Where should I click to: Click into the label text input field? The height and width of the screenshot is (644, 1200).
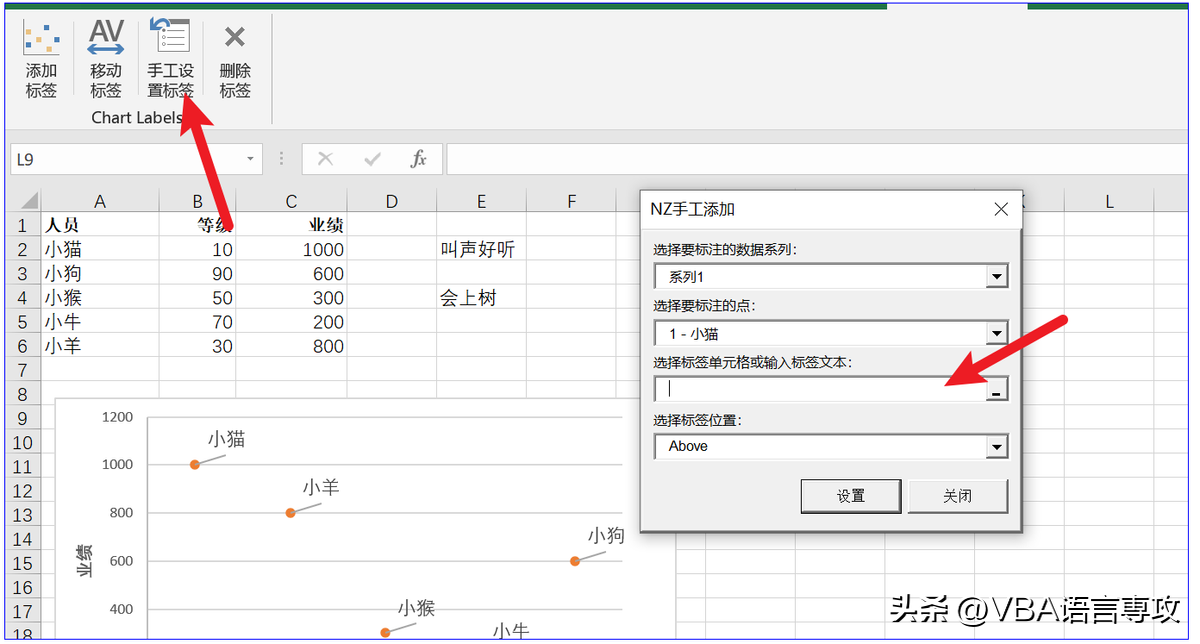pos(820,390)
